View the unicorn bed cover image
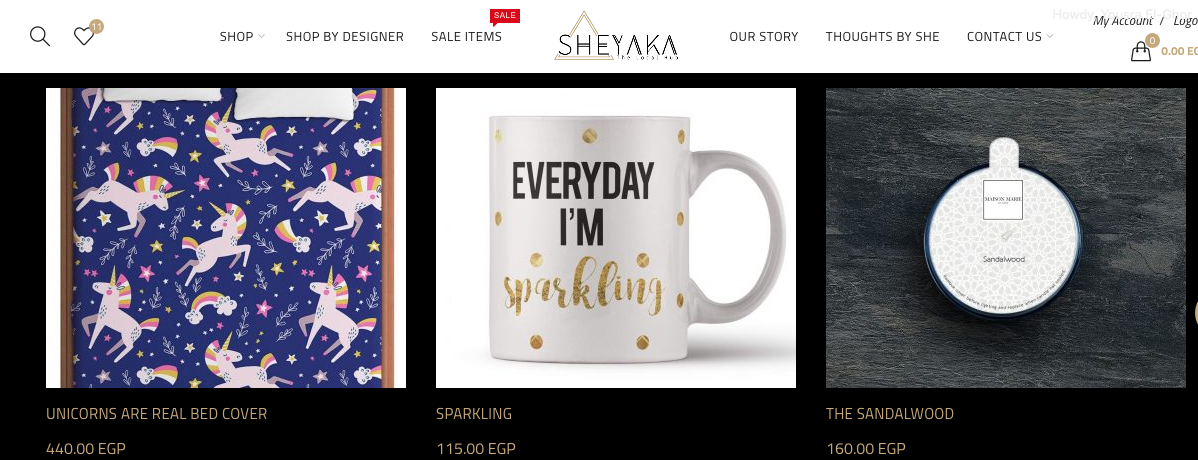Image resolution: width=1198 pixels, height=460 pixels. [225, 238]
